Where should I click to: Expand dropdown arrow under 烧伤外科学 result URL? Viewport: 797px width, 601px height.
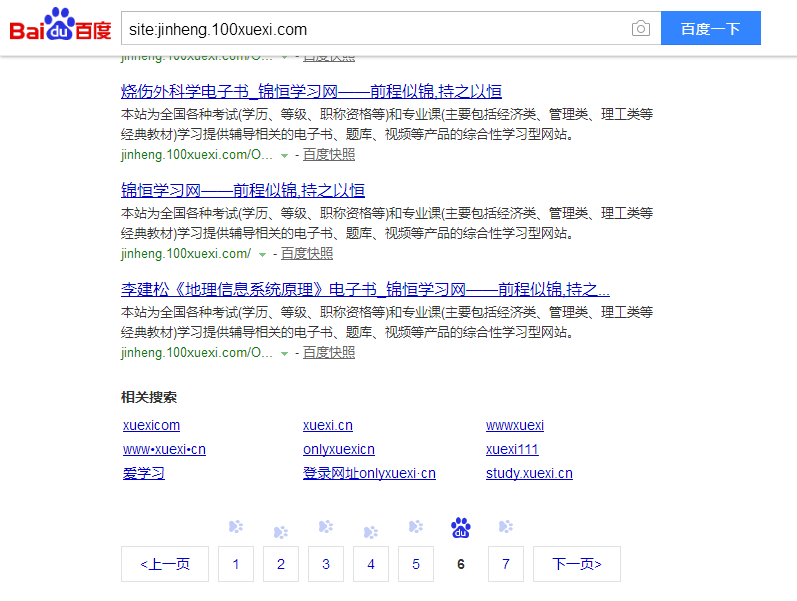click(285, 156)
